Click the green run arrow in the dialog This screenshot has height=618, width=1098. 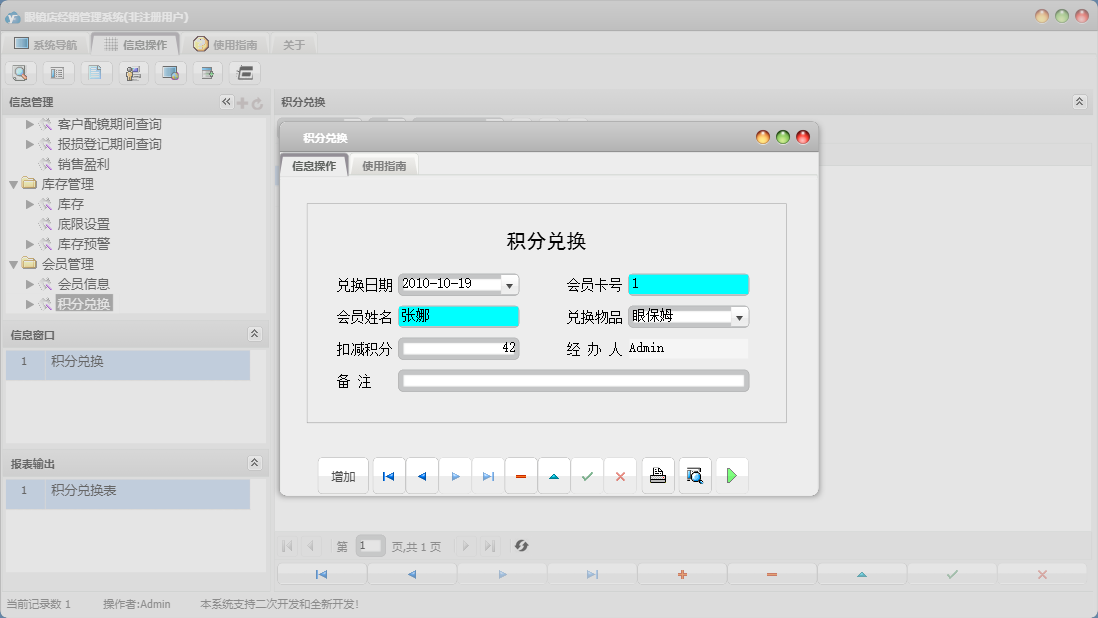pyautogui.click(x=732, y=475)
